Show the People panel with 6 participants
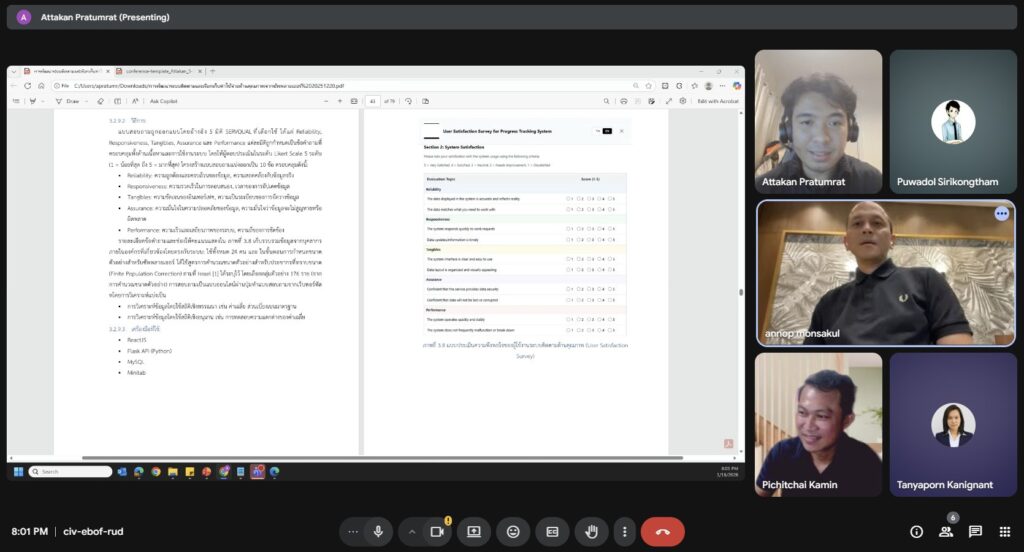Screen dimensions: 1024x552 (946, 532)
